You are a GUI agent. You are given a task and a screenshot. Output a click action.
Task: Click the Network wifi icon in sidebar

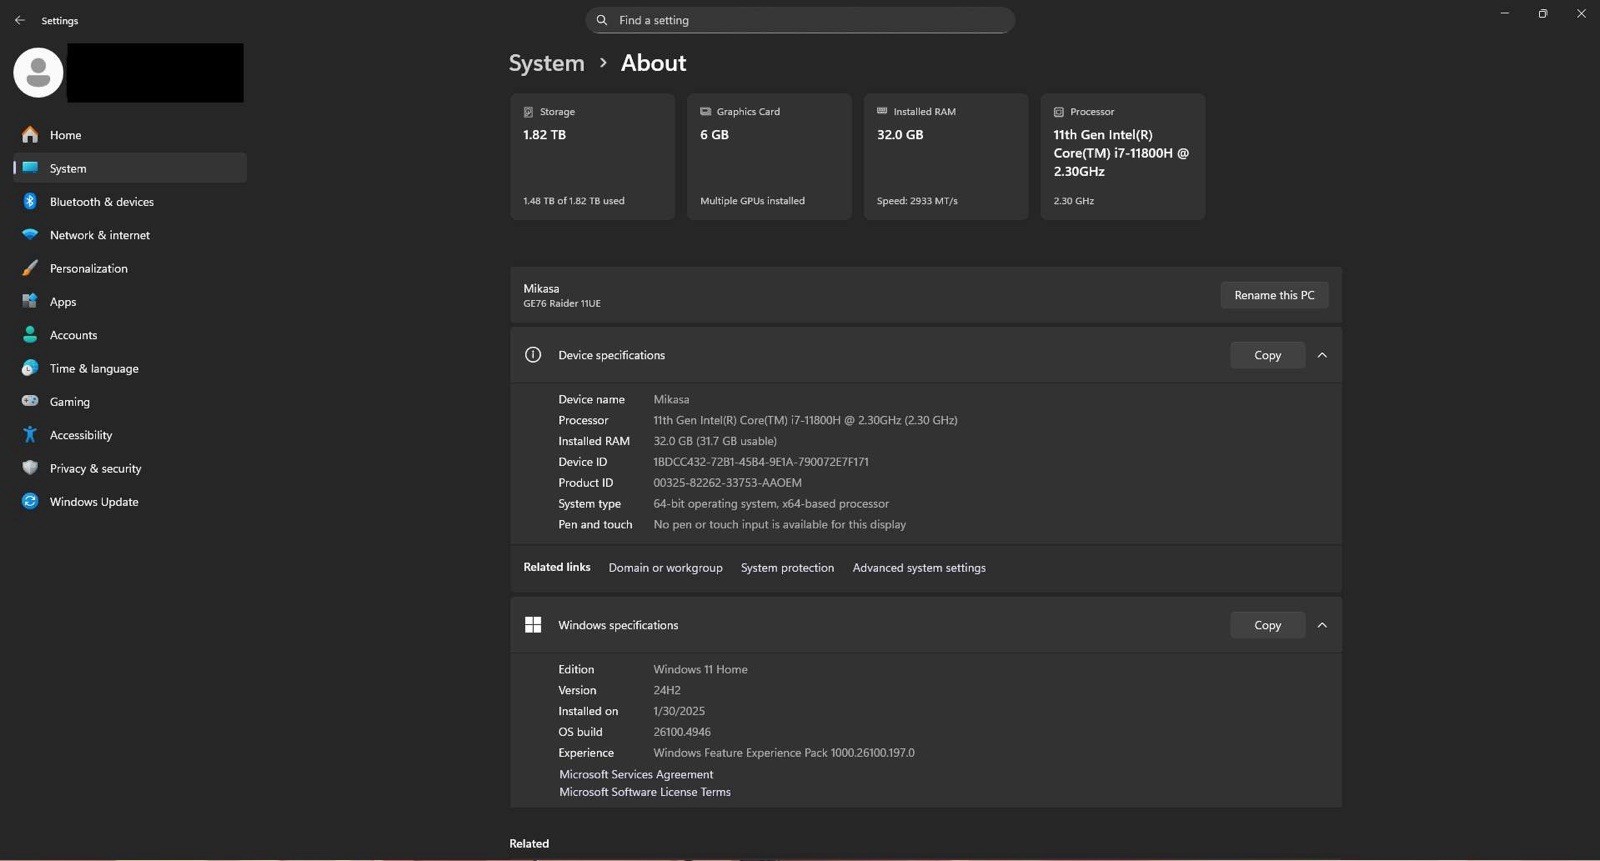tap(30, 234)
